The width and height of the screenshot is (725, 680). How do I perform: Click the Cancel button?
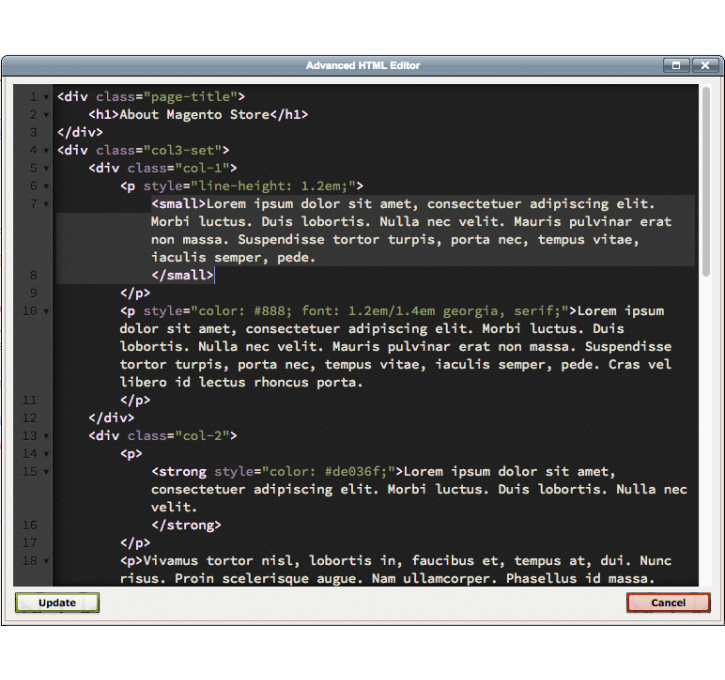[668, 603]
